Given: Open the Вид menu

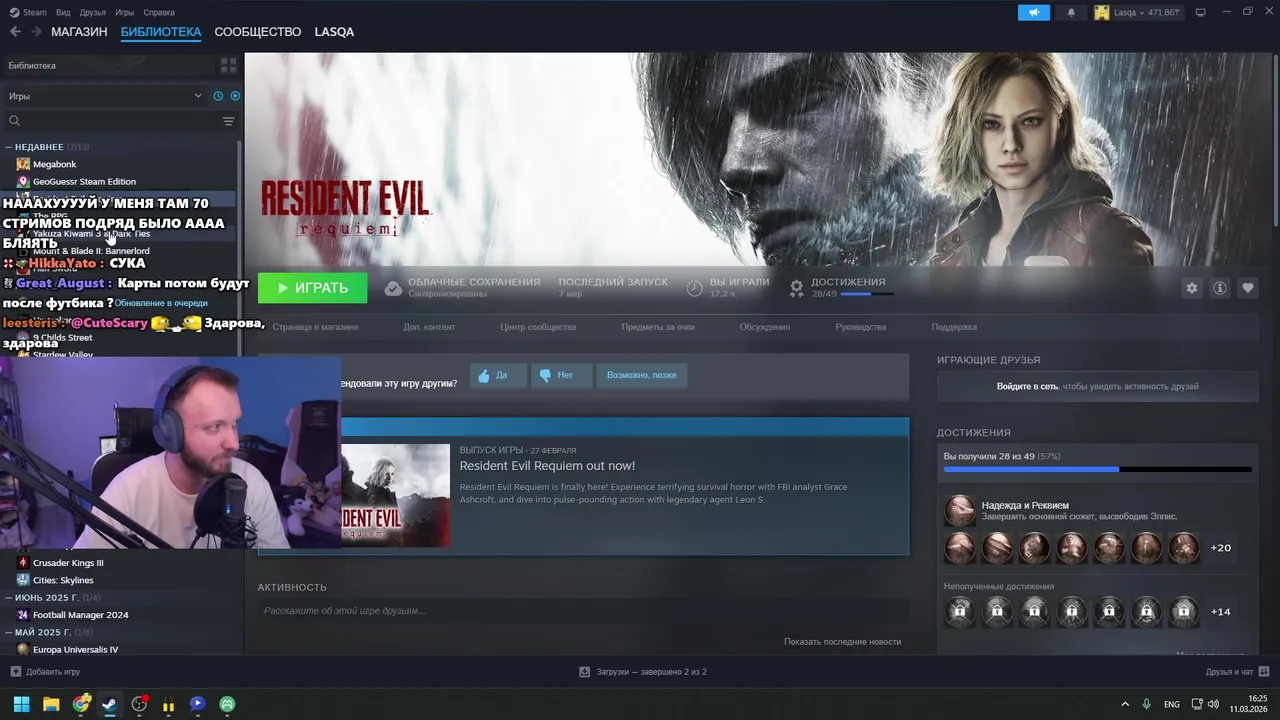Looking at the screenshot, I should click(63, 12).
